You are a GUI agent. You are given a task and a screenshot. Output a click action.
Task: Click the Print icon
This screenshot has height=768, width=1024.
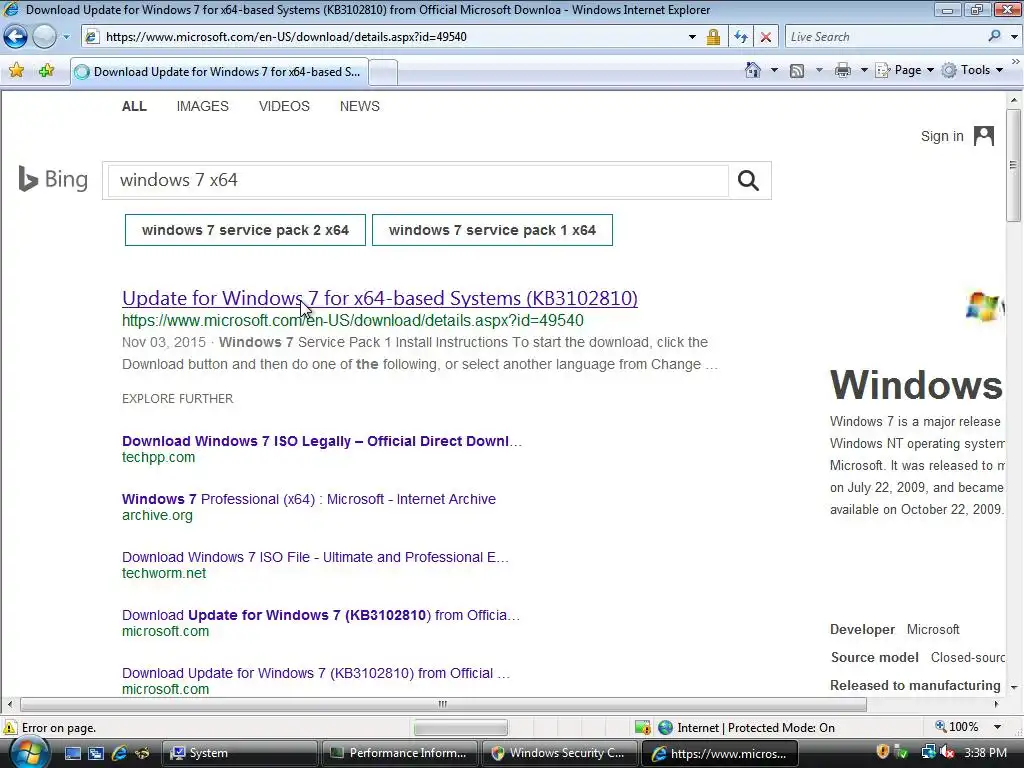point(843,71)
